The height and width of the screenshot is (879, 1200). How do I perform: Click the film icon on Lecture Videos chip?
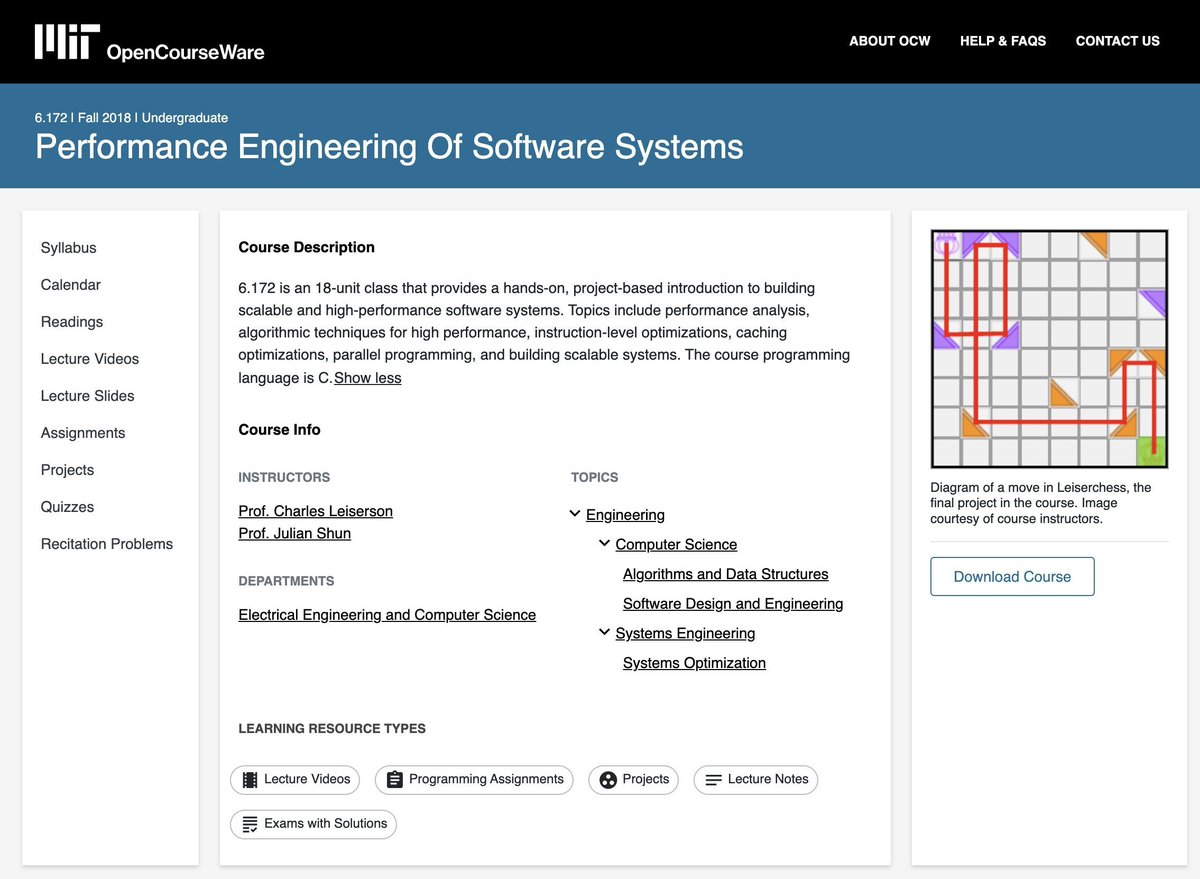click(x=250, y=779)
